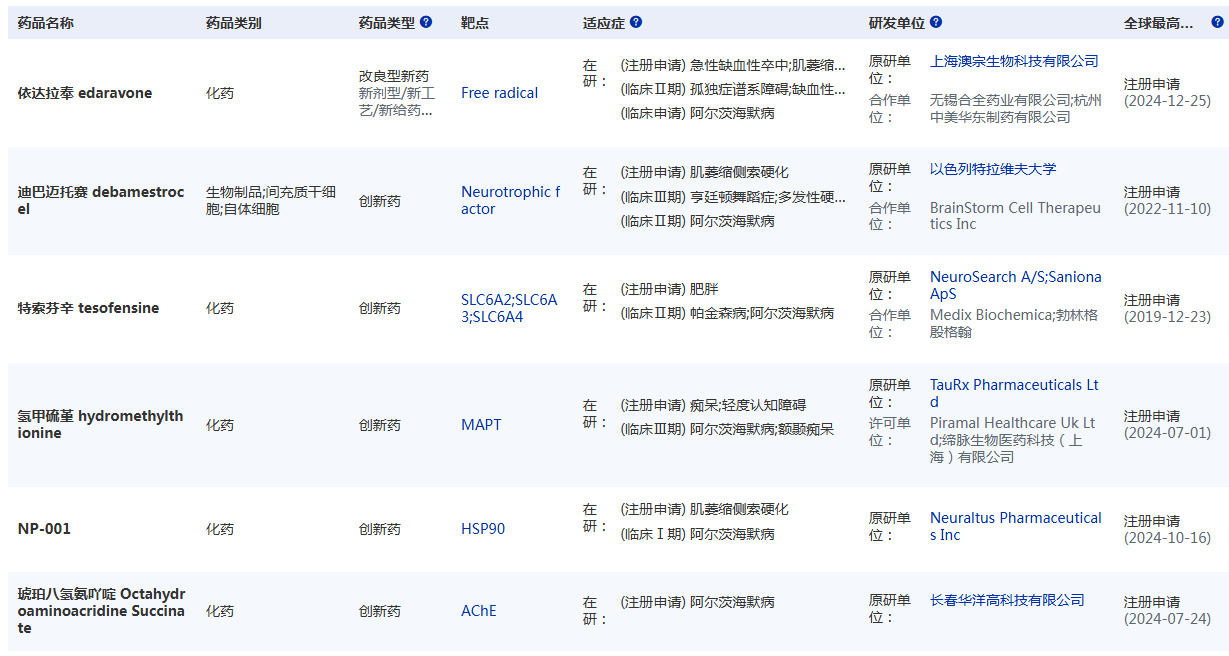Click 孤独症谱系障碍 phase II indication for edaravone

739,89
